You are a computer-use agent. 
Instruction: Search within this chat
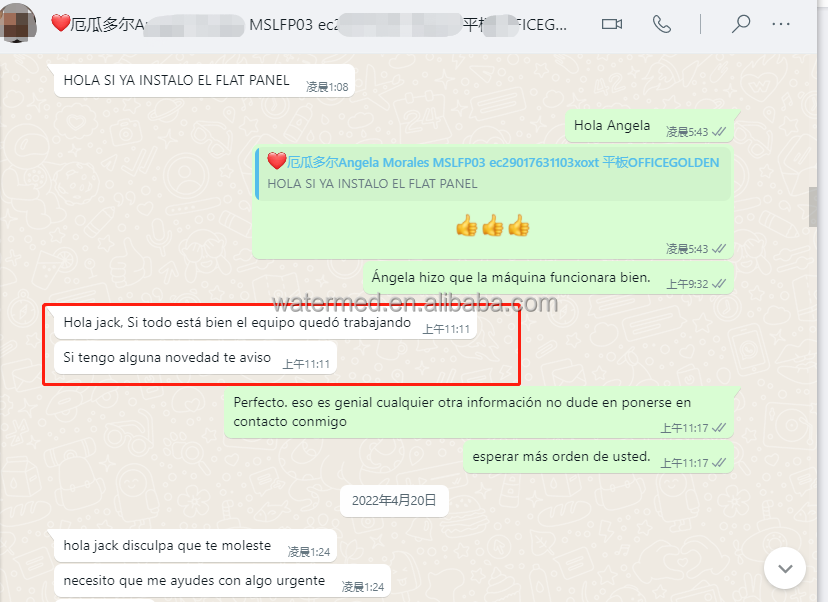741,24
